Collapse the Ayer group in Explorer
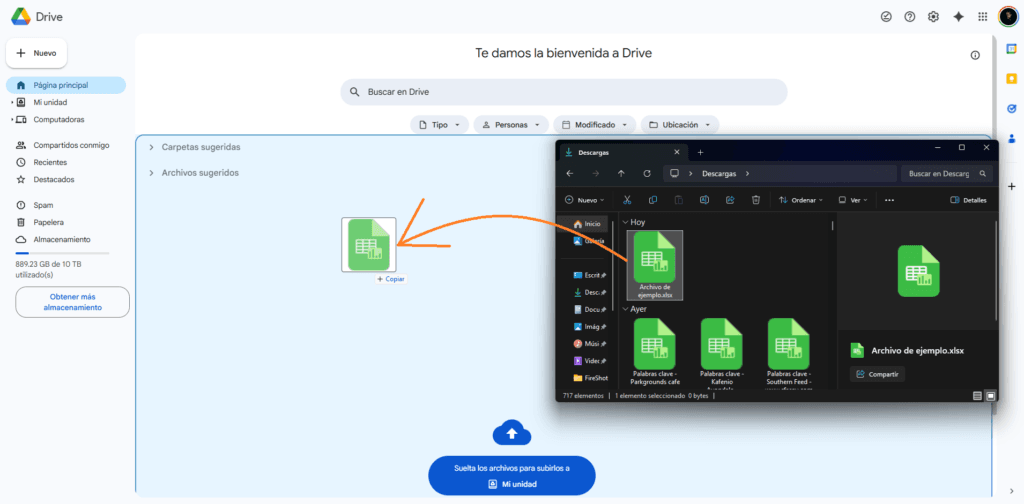The height and width of the screenshot is (504, 1024). (625, 309)
